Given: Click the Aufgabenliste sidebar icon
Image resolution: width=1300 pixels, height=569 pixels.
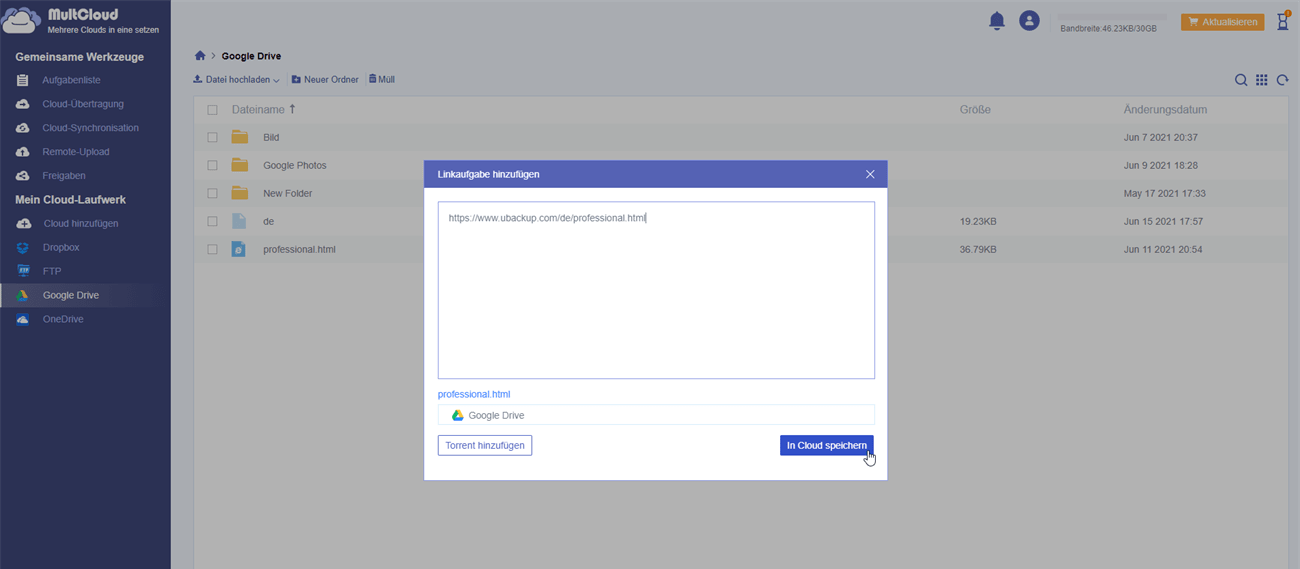Looking at the screenshot, I should [x=23, y=80].
